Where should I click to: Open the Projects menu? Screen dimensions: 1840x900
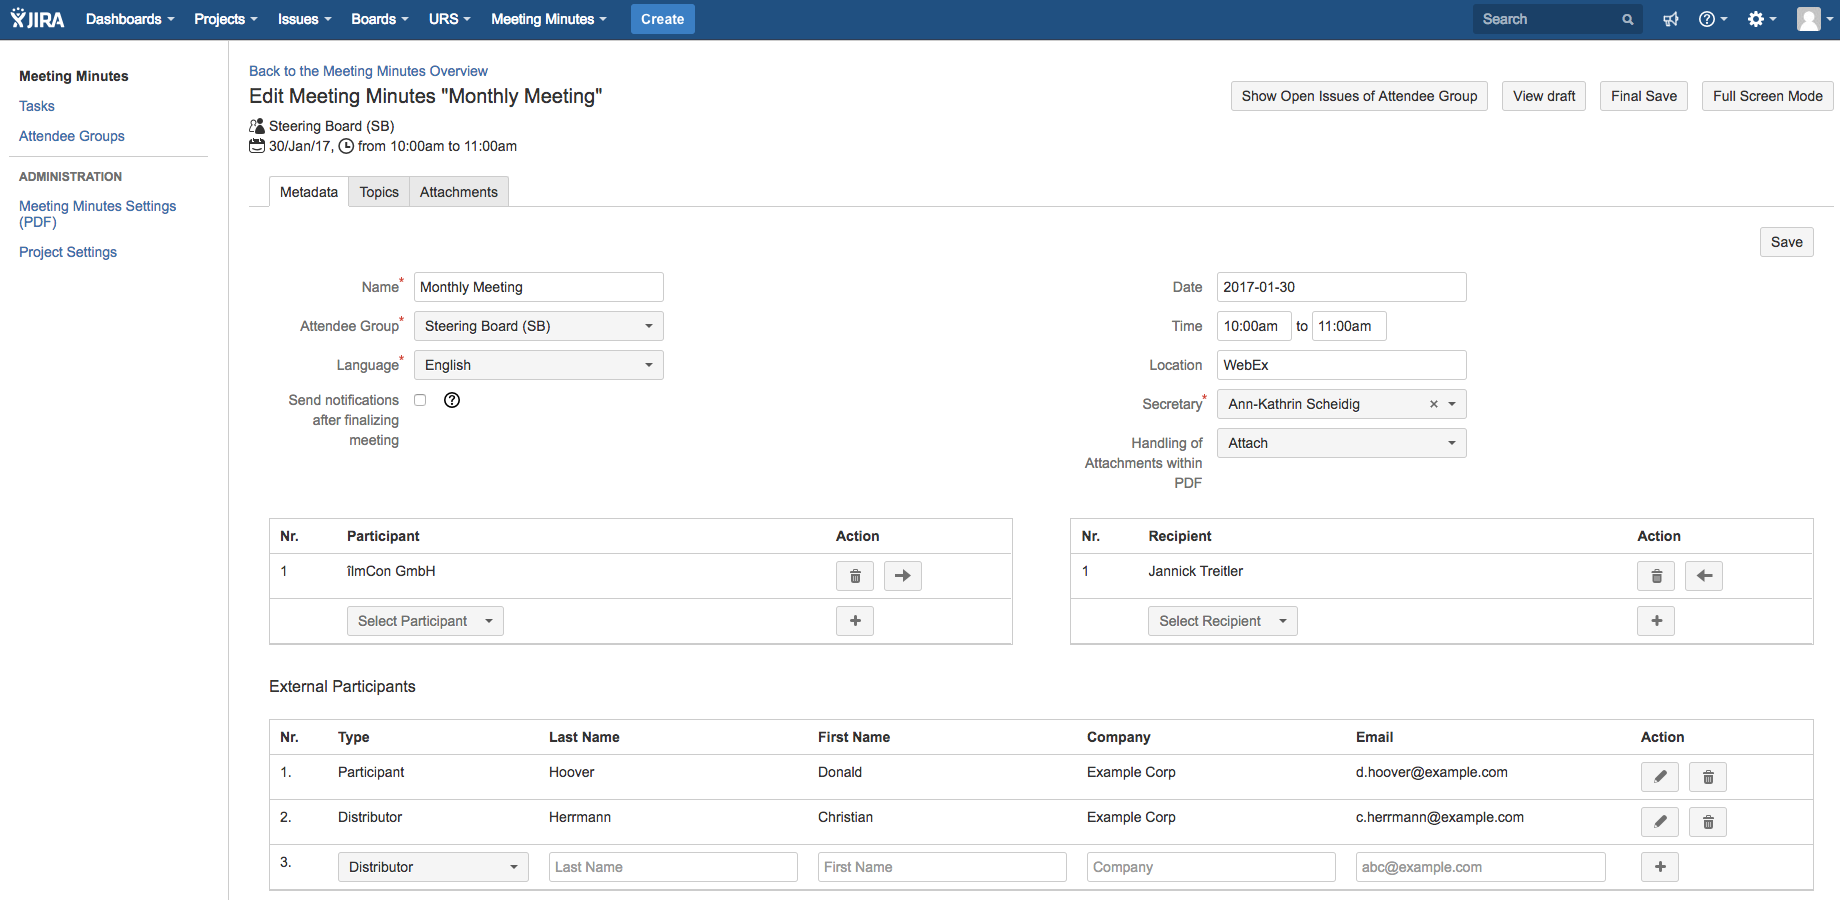(x=226, y=19)
